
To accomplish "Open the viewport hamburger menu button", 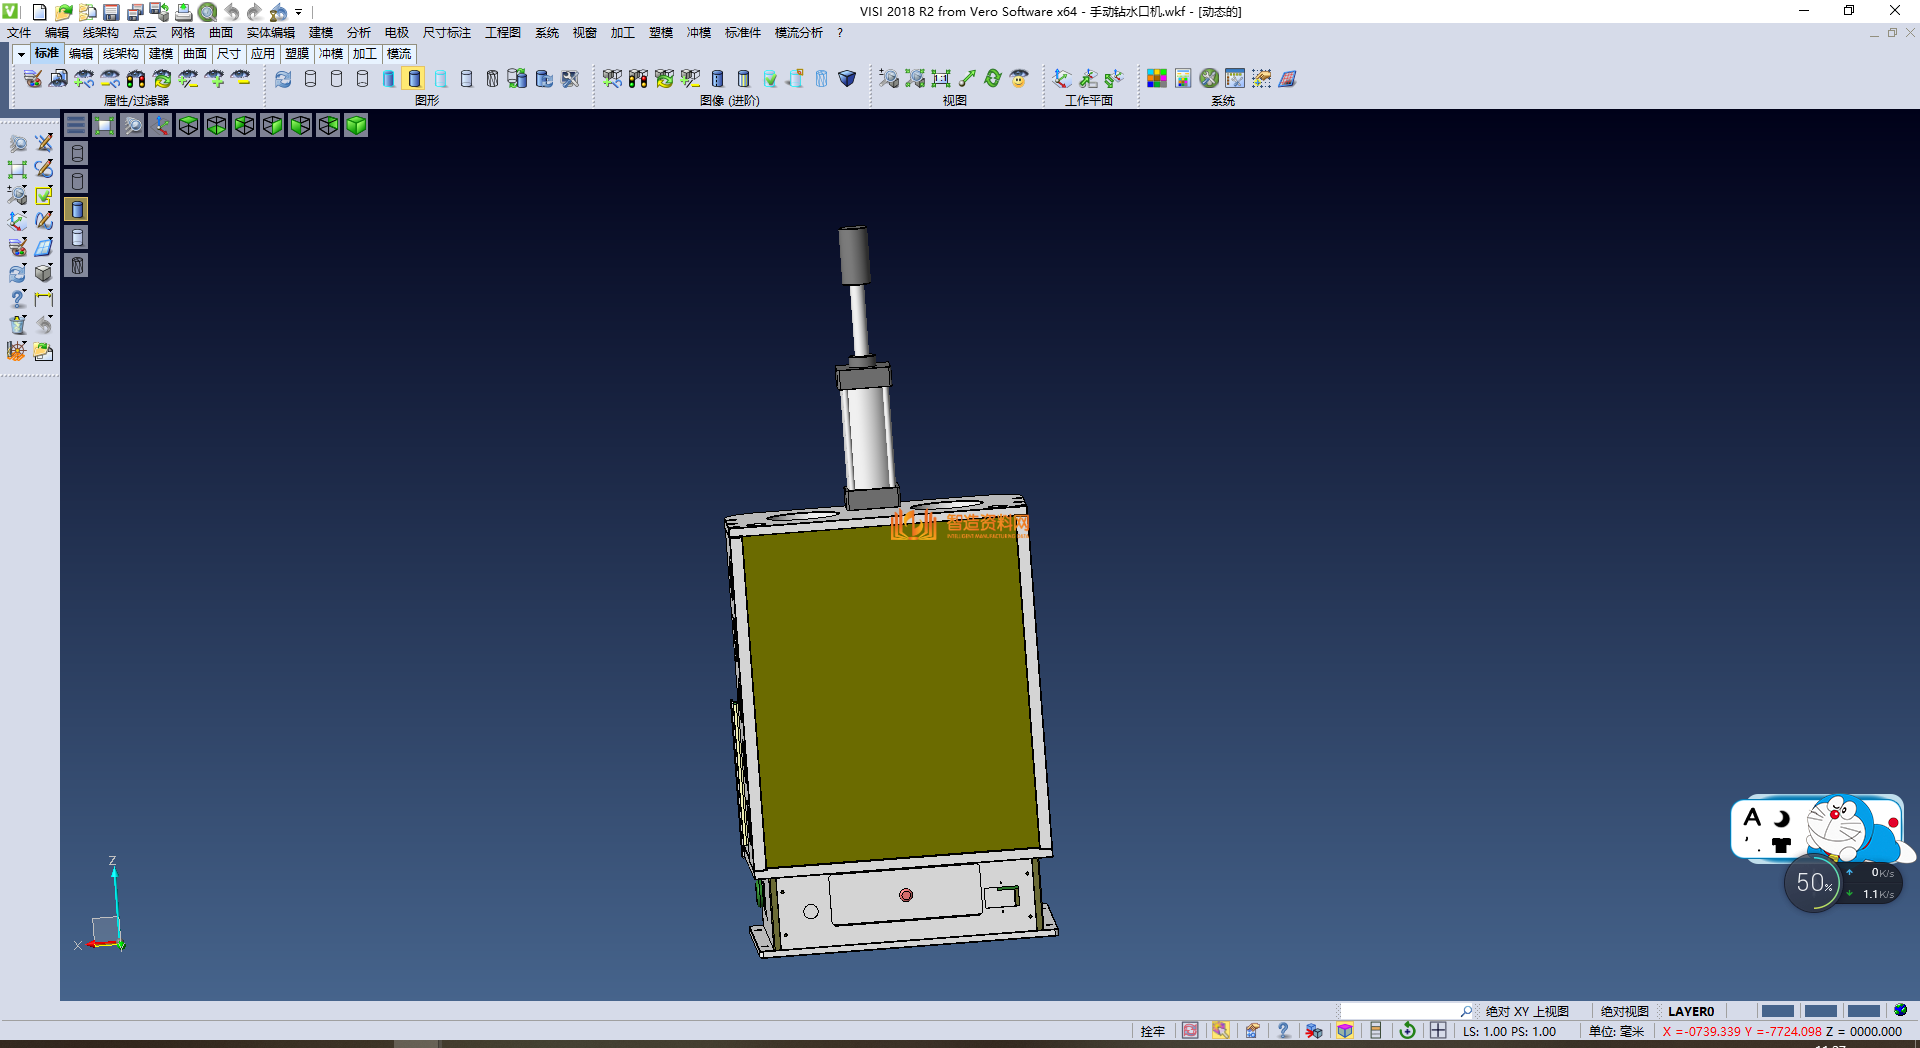I will tap(76, 125).
